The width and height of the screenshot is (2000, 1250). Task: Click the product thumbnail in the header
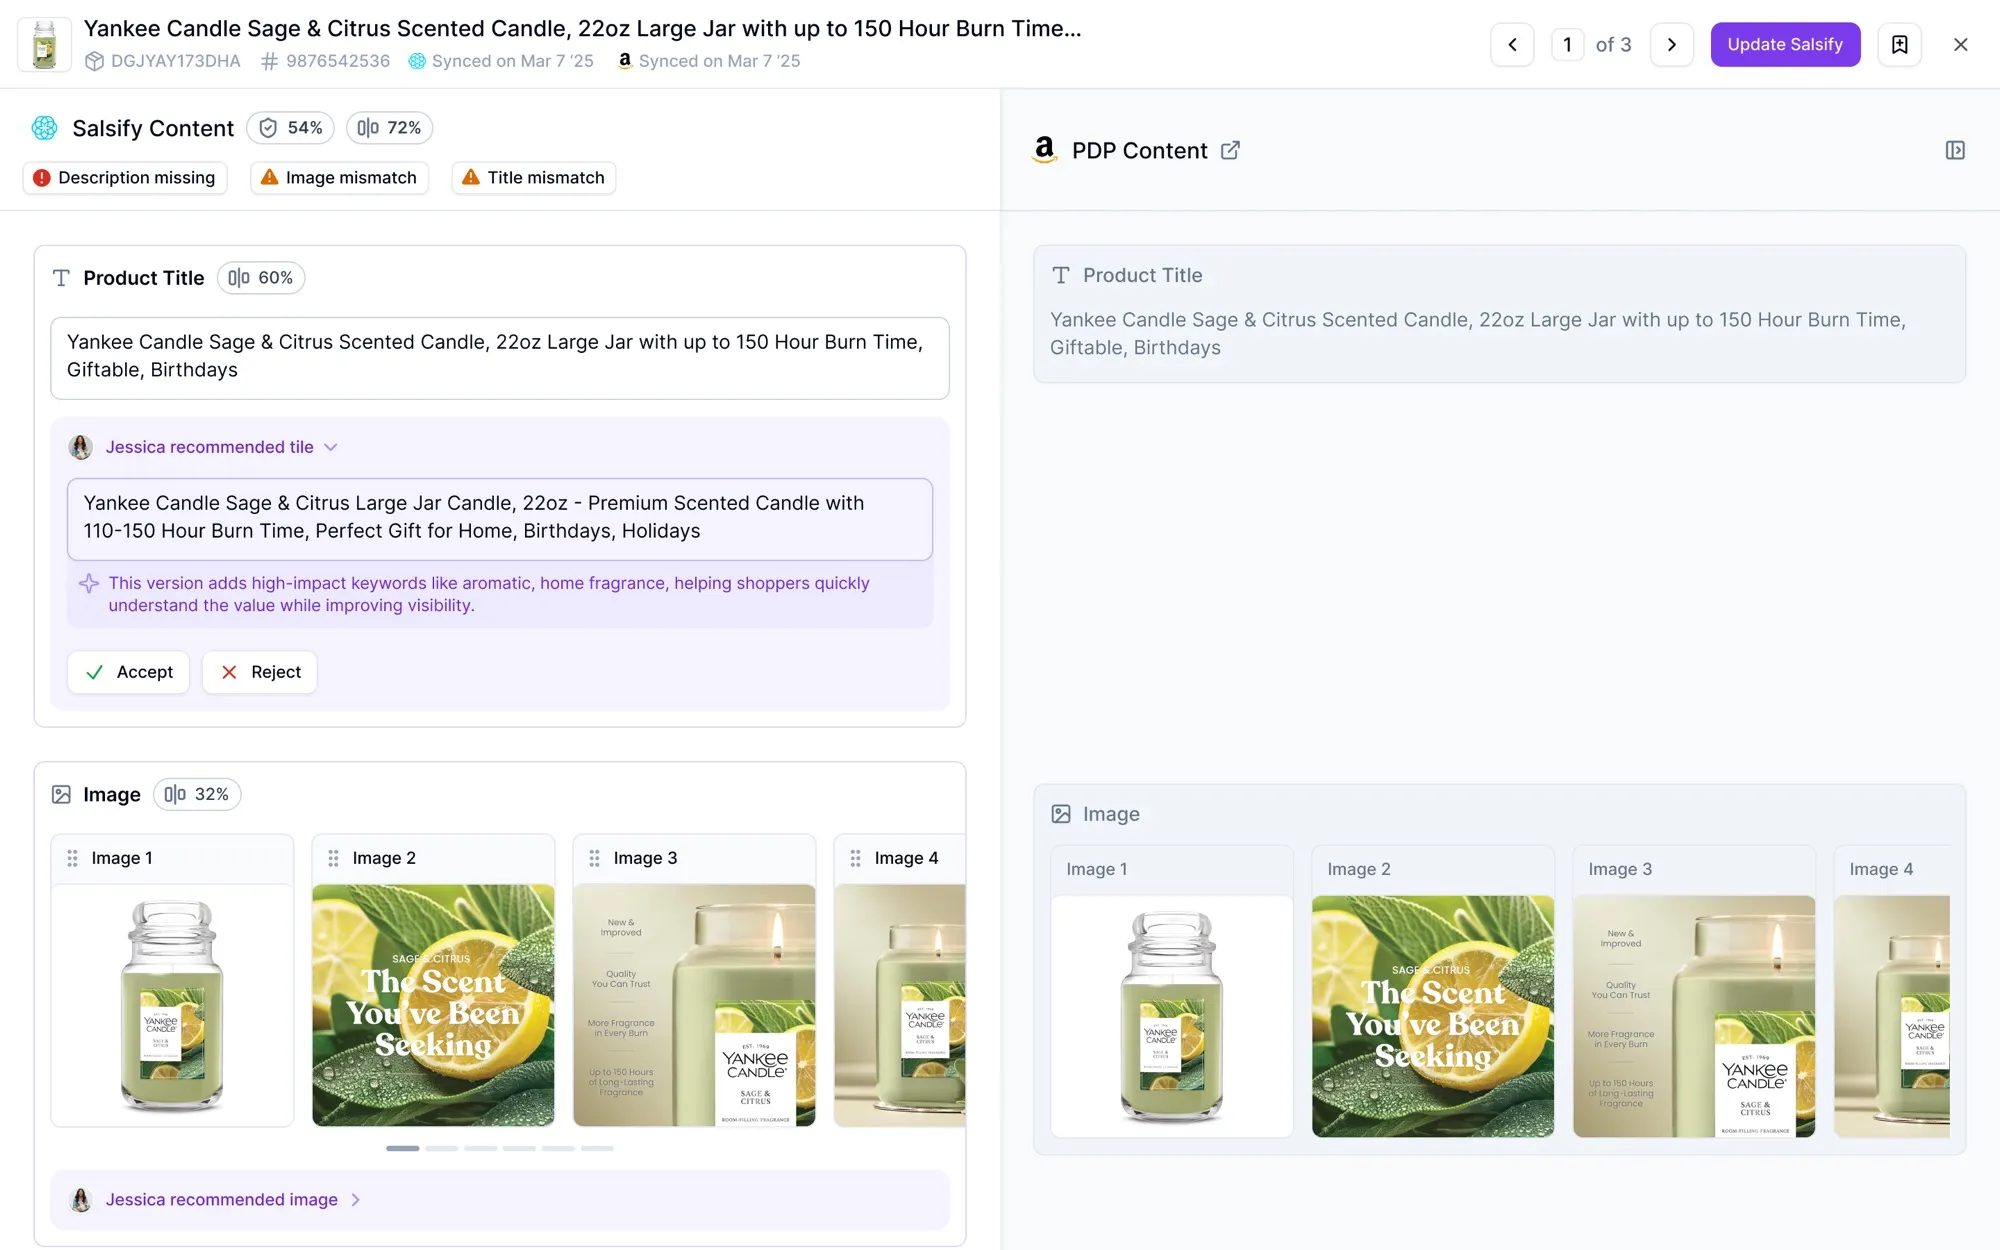[44, 44]
